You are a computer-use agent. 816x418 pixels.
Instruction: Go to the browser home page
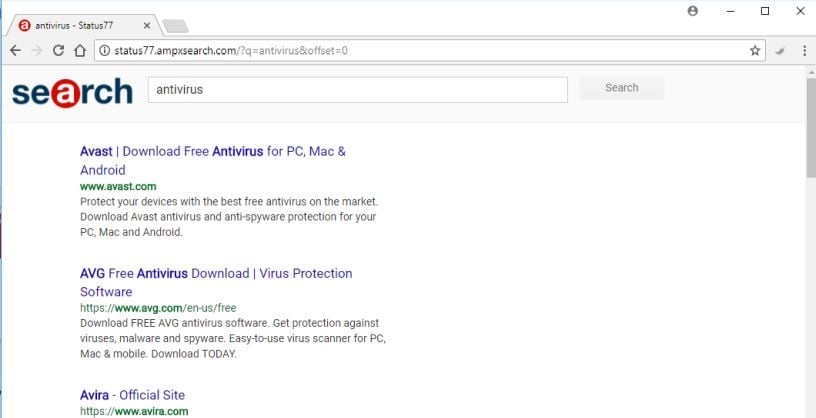[80, 50]
